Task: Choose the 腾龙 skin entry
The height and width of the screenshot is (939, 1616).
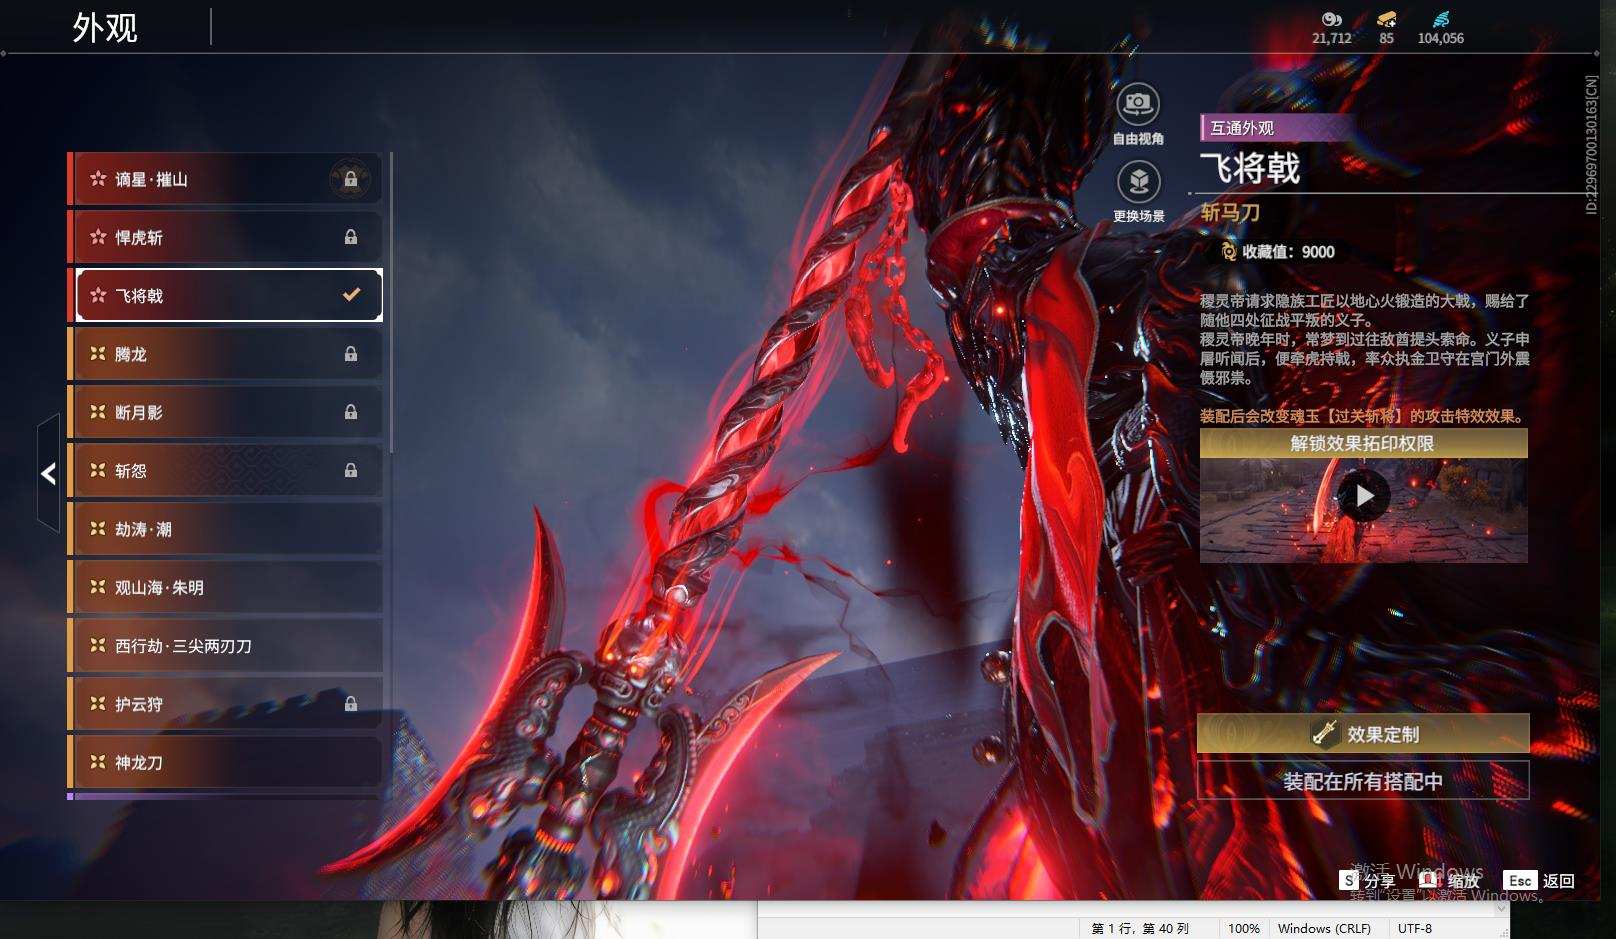Action: point(226,354)
